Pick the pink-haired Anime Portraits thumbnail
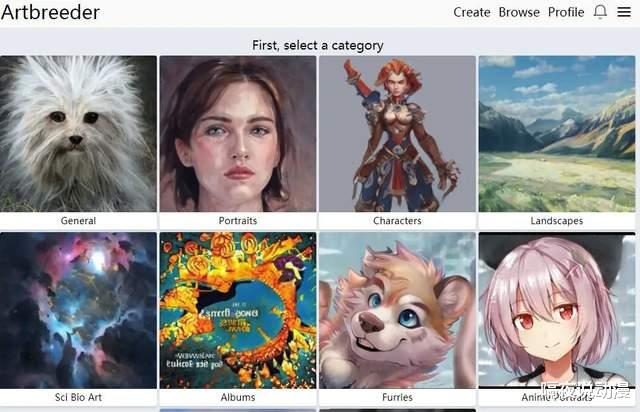Image resolution: width=640 pixels, height=412 pixels. (x=557, y=310)
